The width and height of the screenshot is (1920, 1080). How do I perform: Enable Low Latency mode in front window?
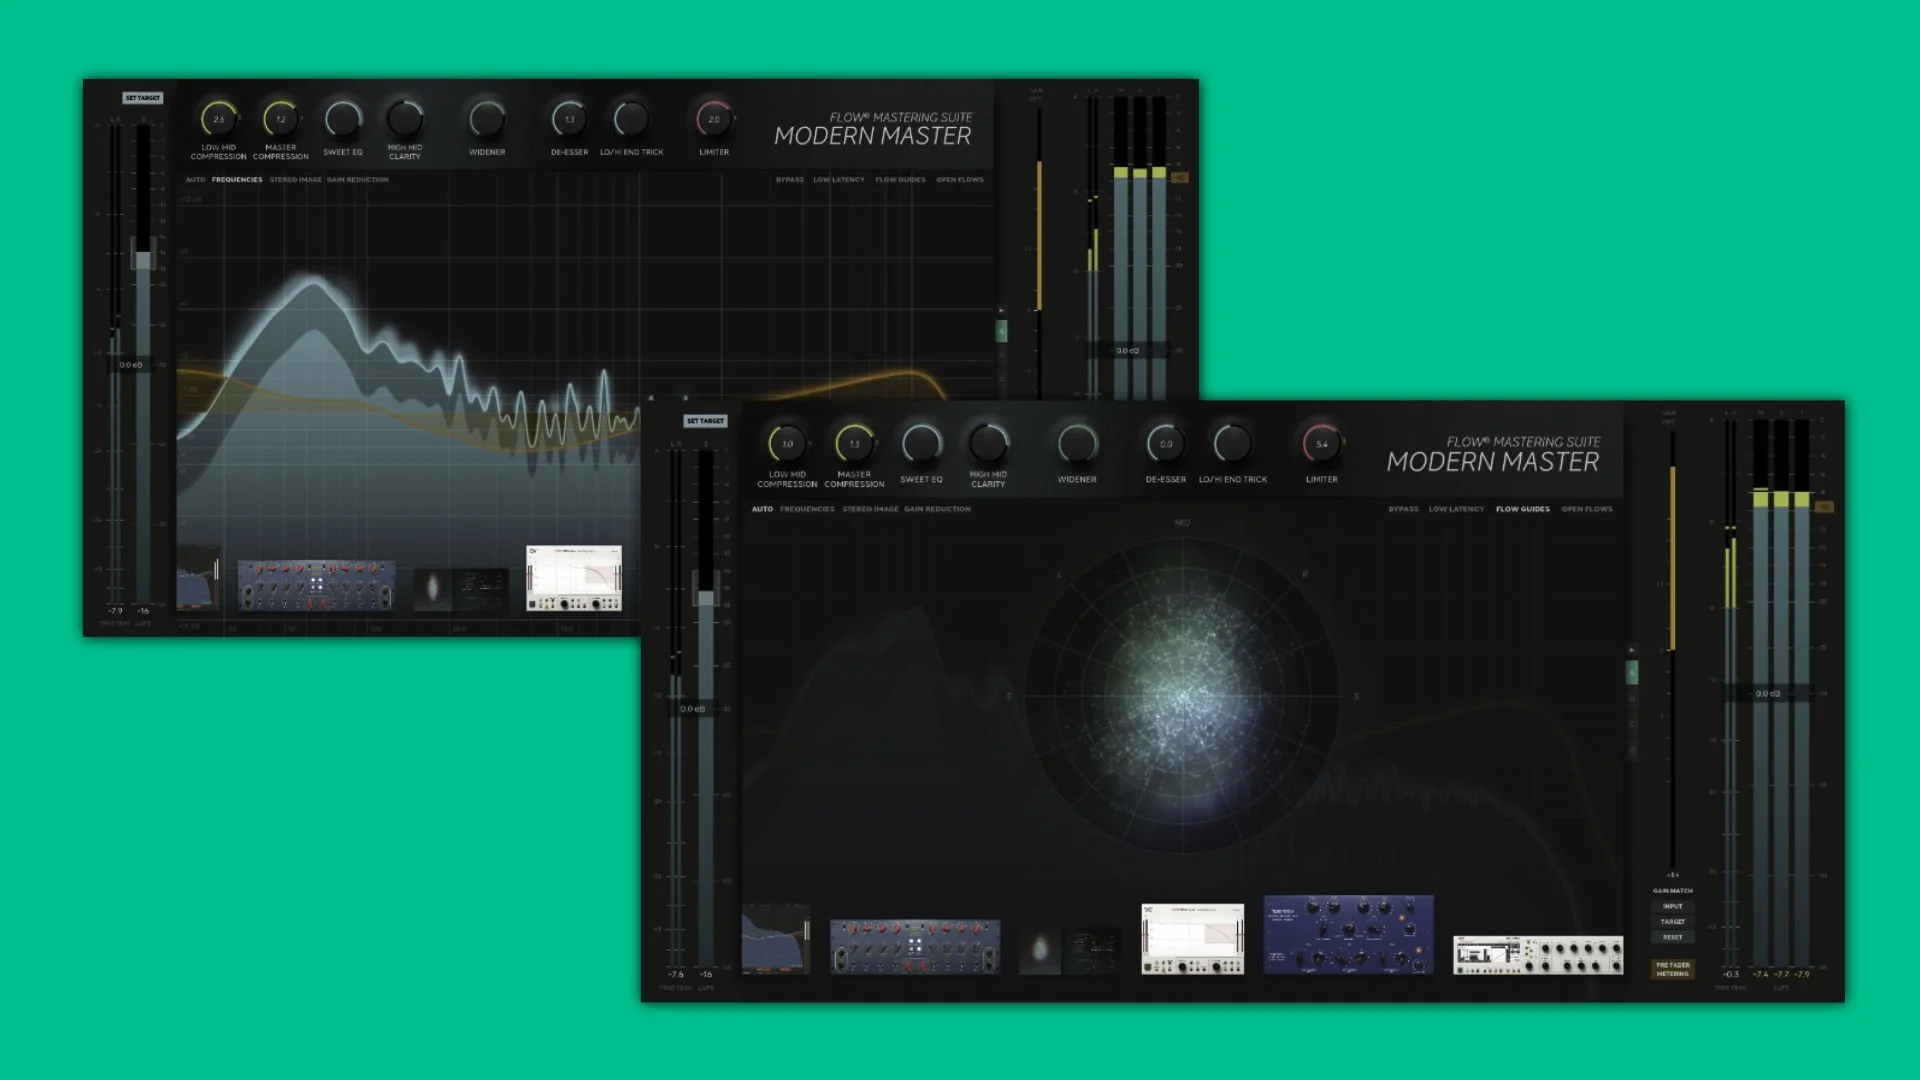1456,509
